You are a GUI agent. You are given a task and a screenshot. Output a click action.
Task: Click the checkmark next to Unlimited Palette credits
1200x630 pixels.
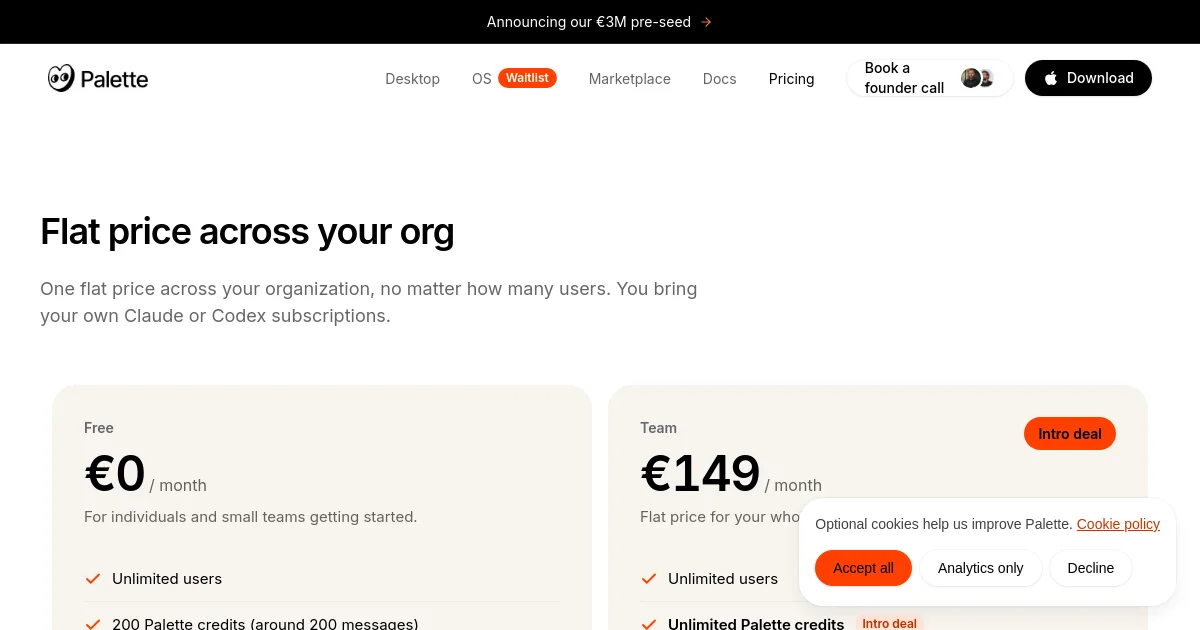click(649, 624)
